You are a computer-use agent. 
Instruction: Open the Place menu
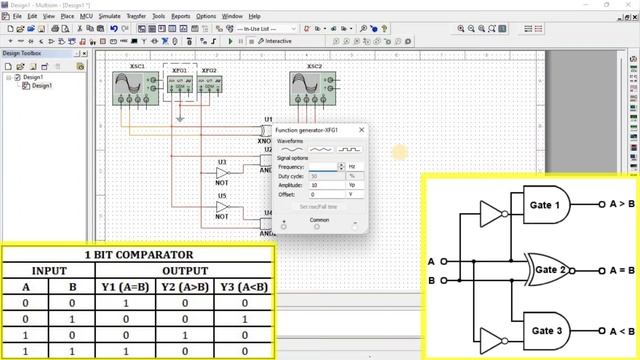point(67,16)
